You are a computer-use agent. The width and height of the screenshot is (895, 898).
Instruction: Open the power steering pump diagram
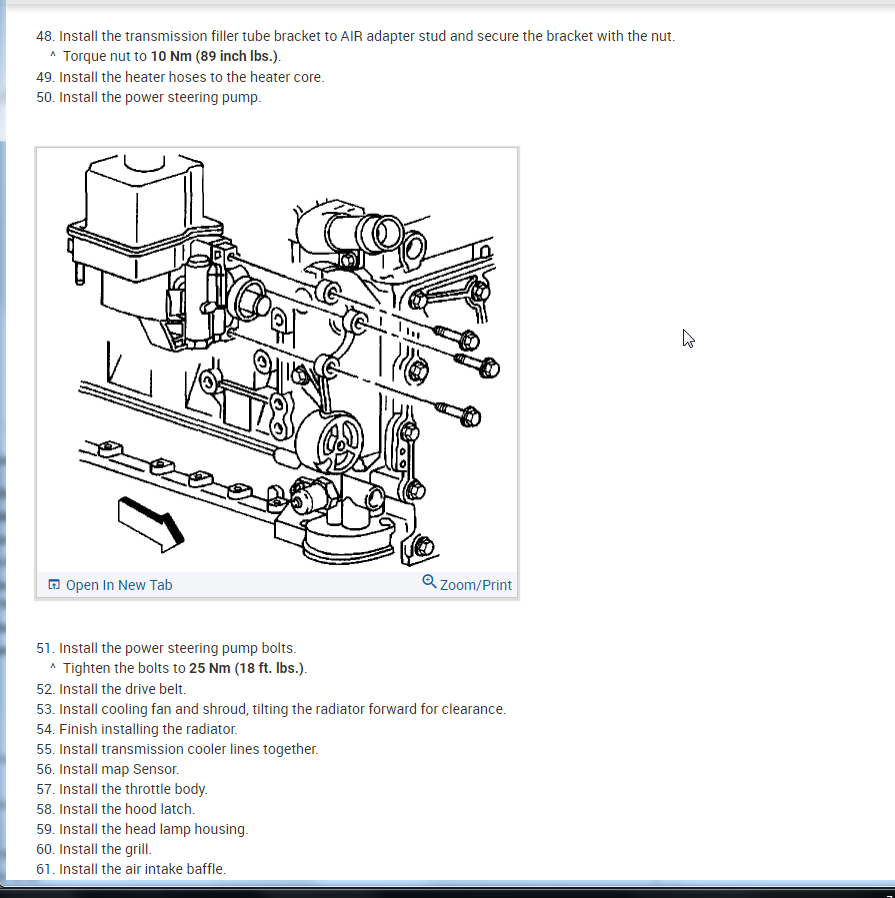pyautogui.click(x=277, y=360)
